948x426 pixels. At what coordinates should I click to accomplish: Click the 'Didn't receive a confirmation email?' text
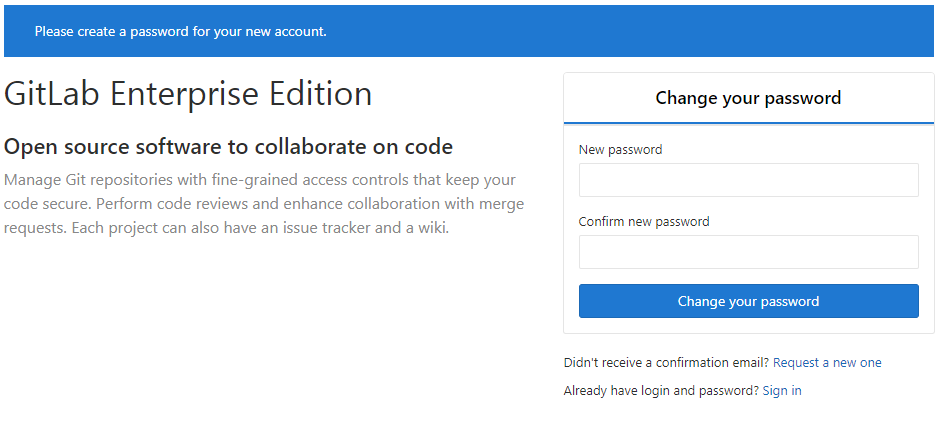[x=666, y=363]
